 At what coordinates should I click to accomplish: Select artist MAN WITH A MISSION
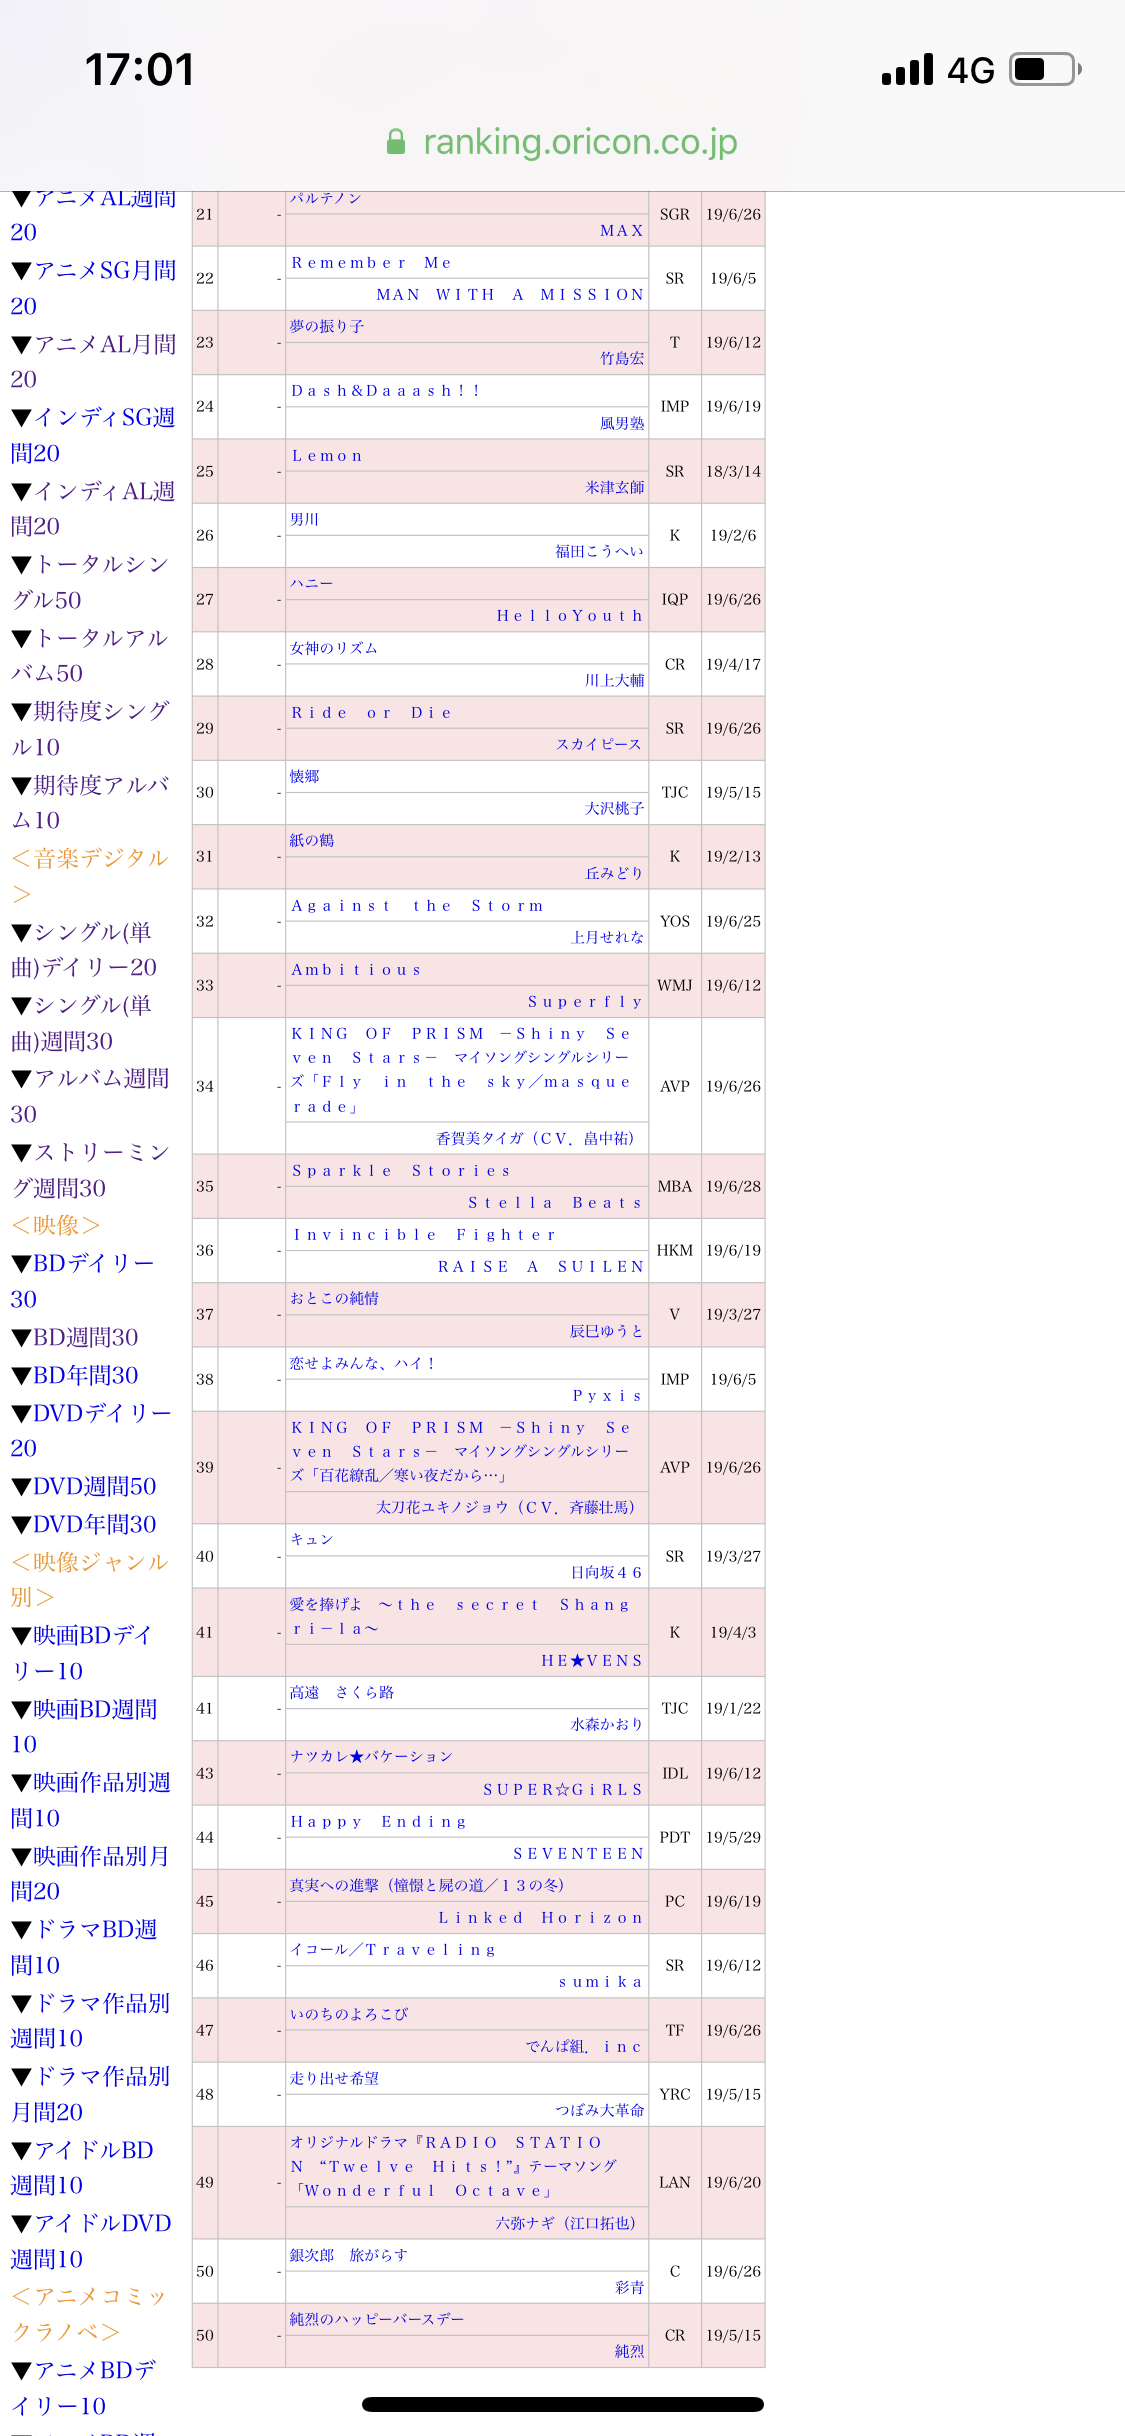[510, 294]
